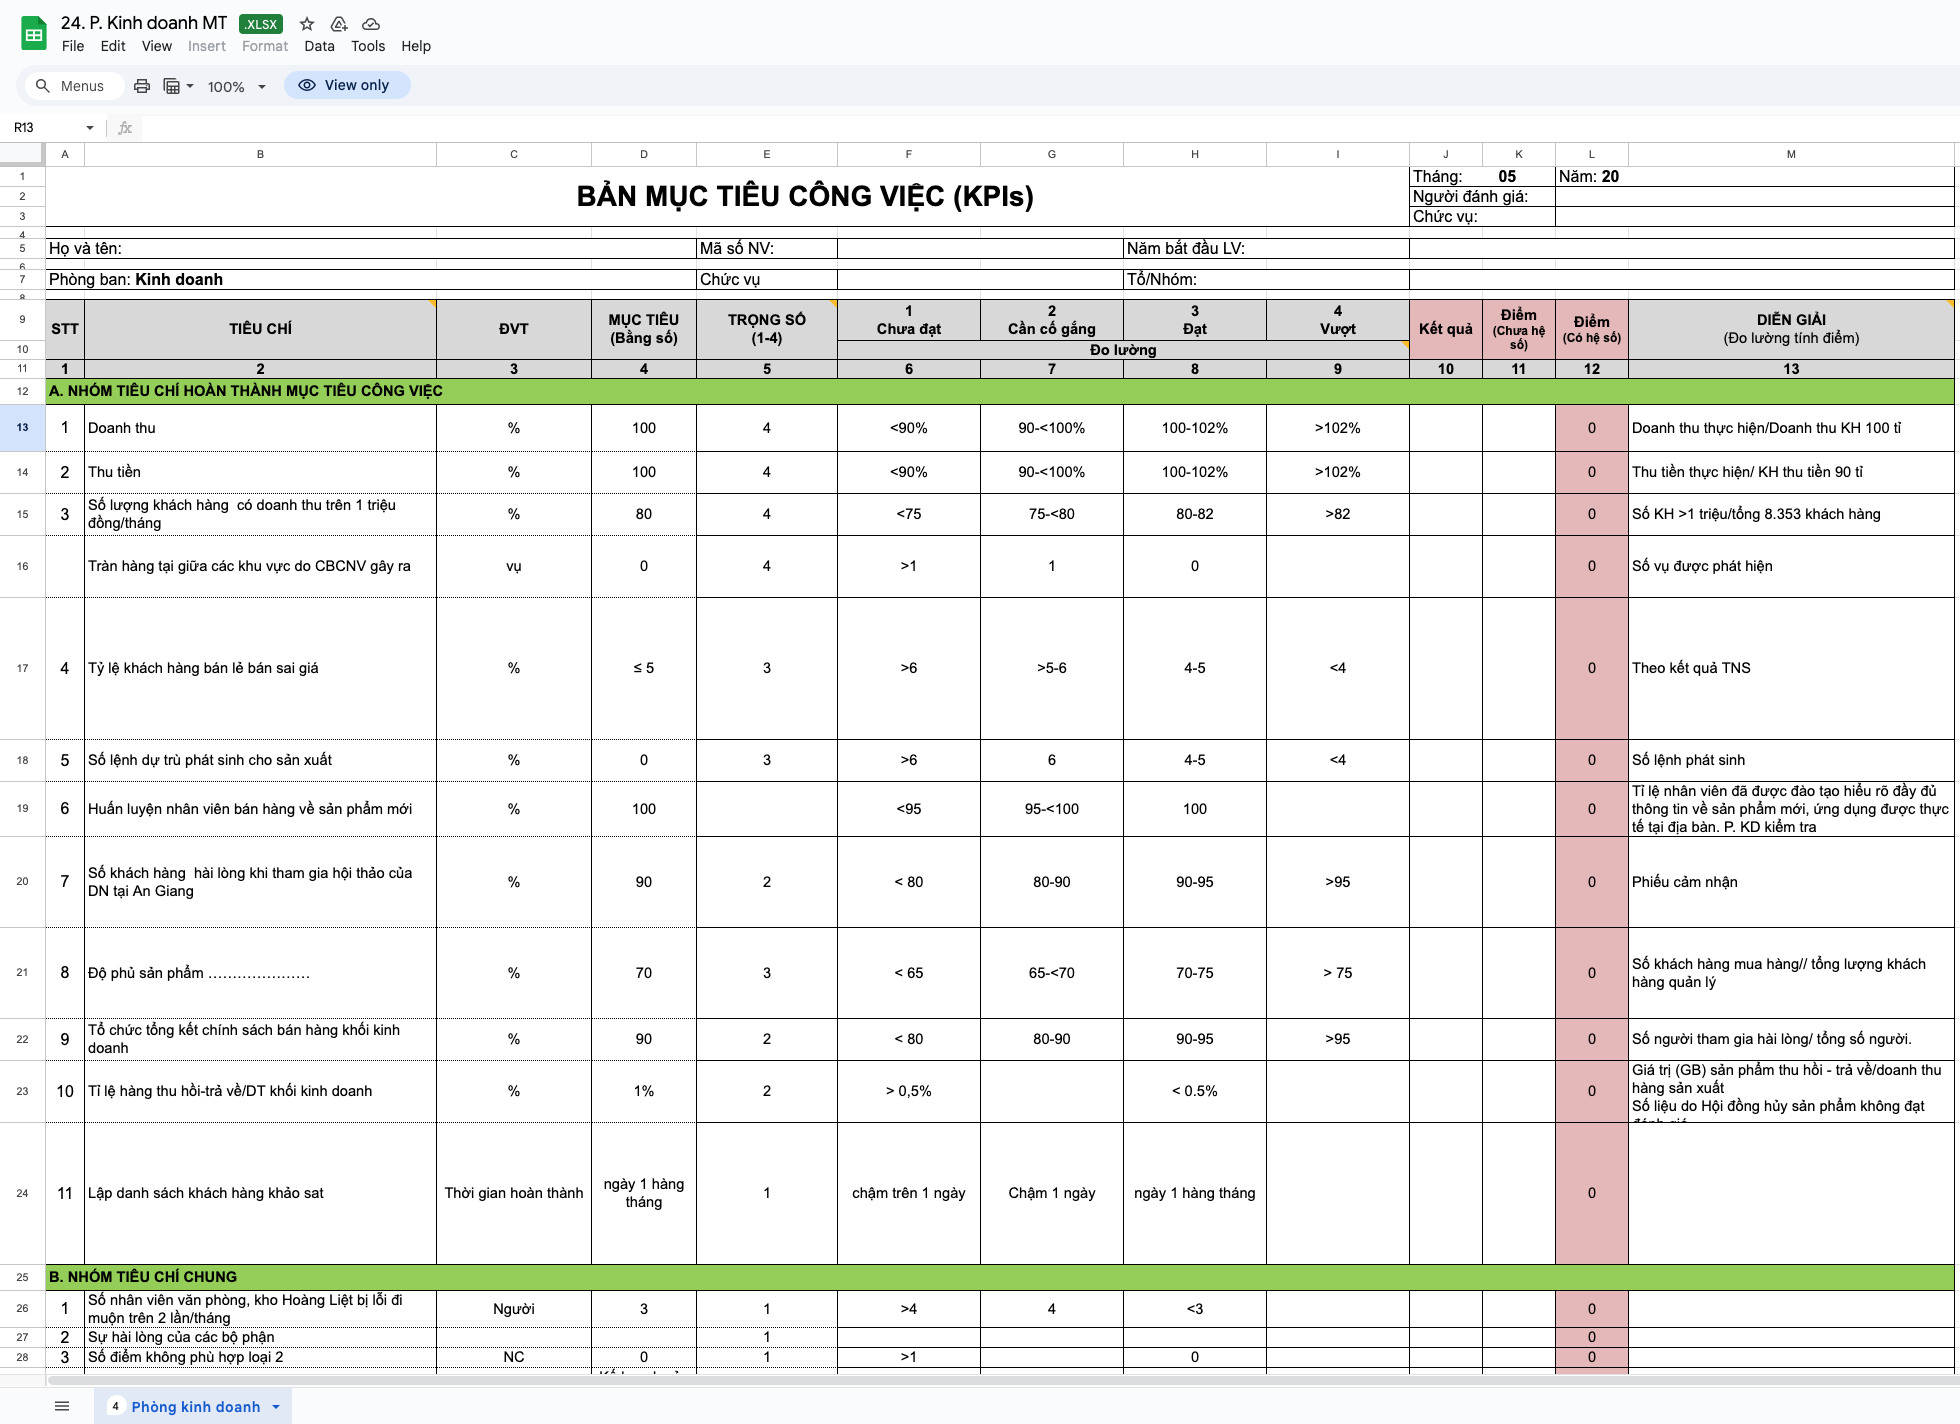Screen dimensions: 1960x1424
Task: Click the pink Điểm cell for Doanh thu
Action: (x=1591, y=428)
